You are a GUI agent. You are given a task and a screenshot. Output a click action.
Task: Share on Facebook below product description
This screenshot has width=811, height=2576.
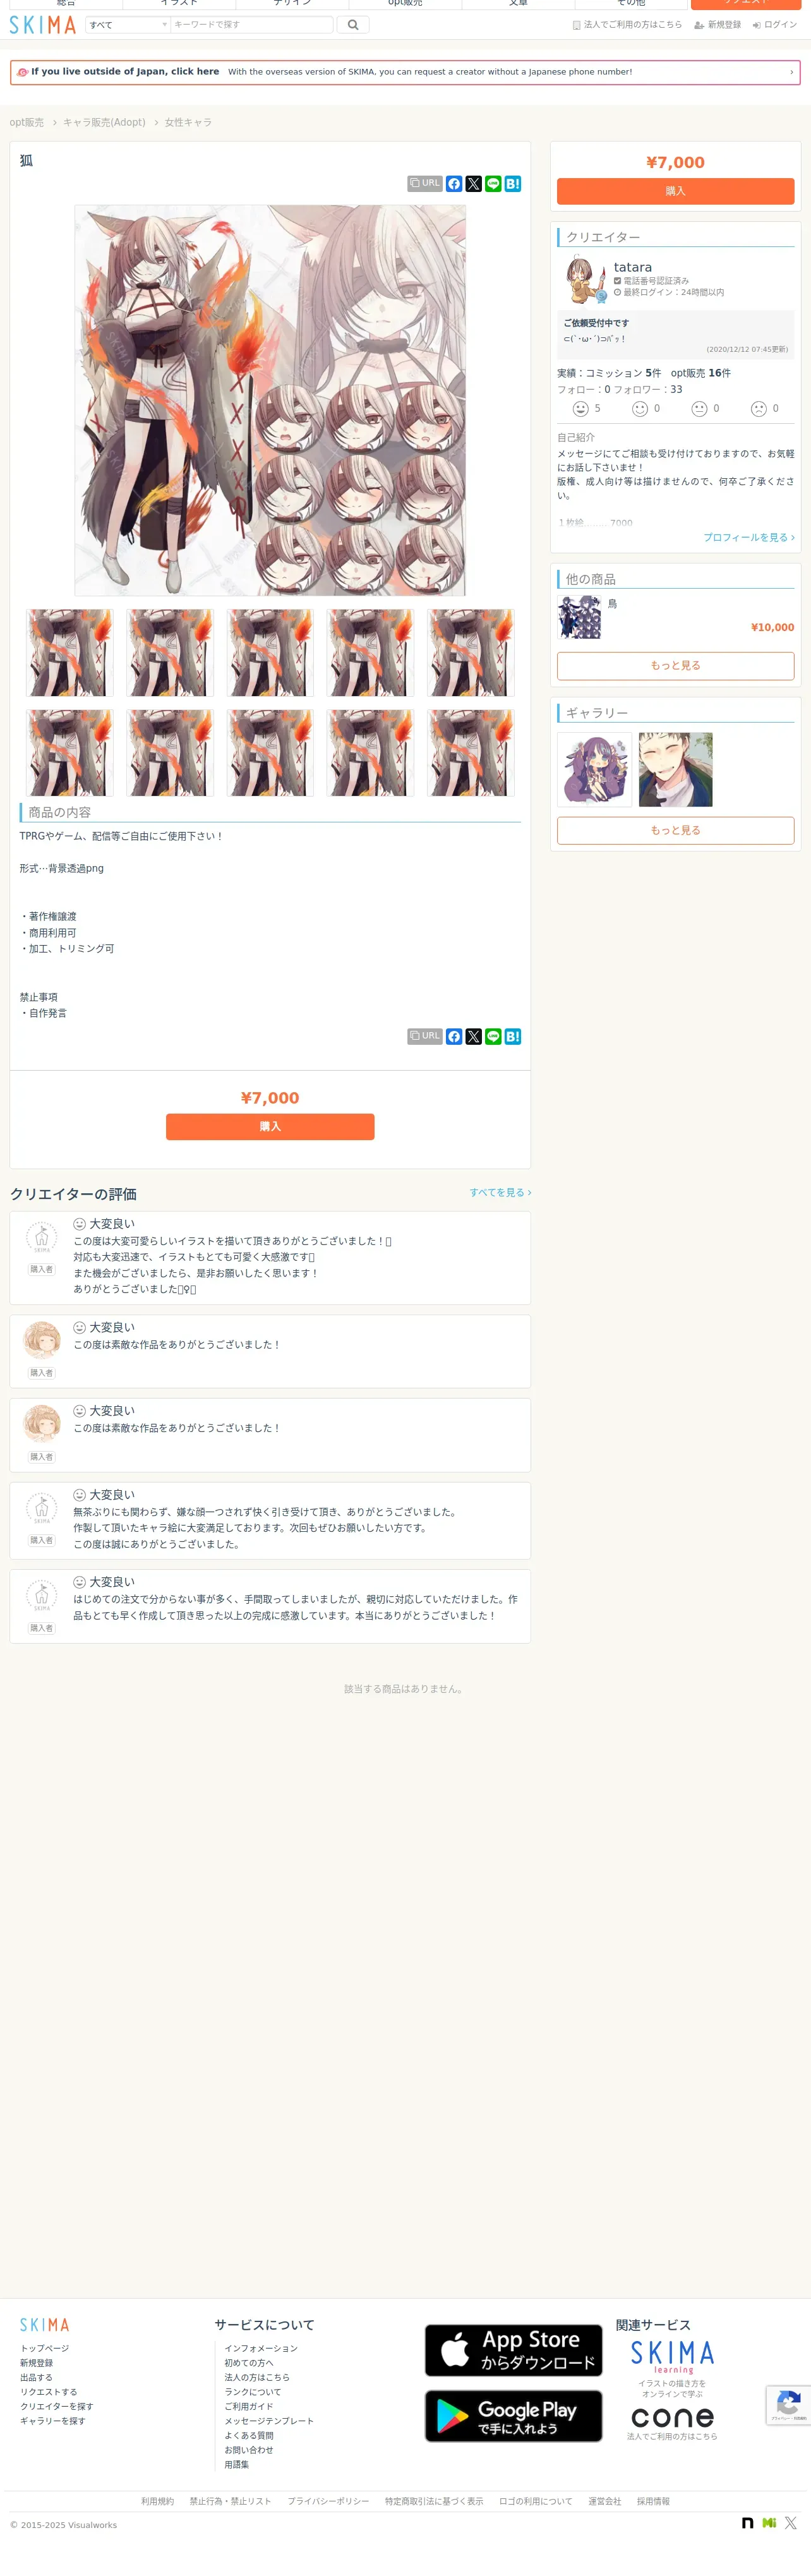[x=454, y=1037]
